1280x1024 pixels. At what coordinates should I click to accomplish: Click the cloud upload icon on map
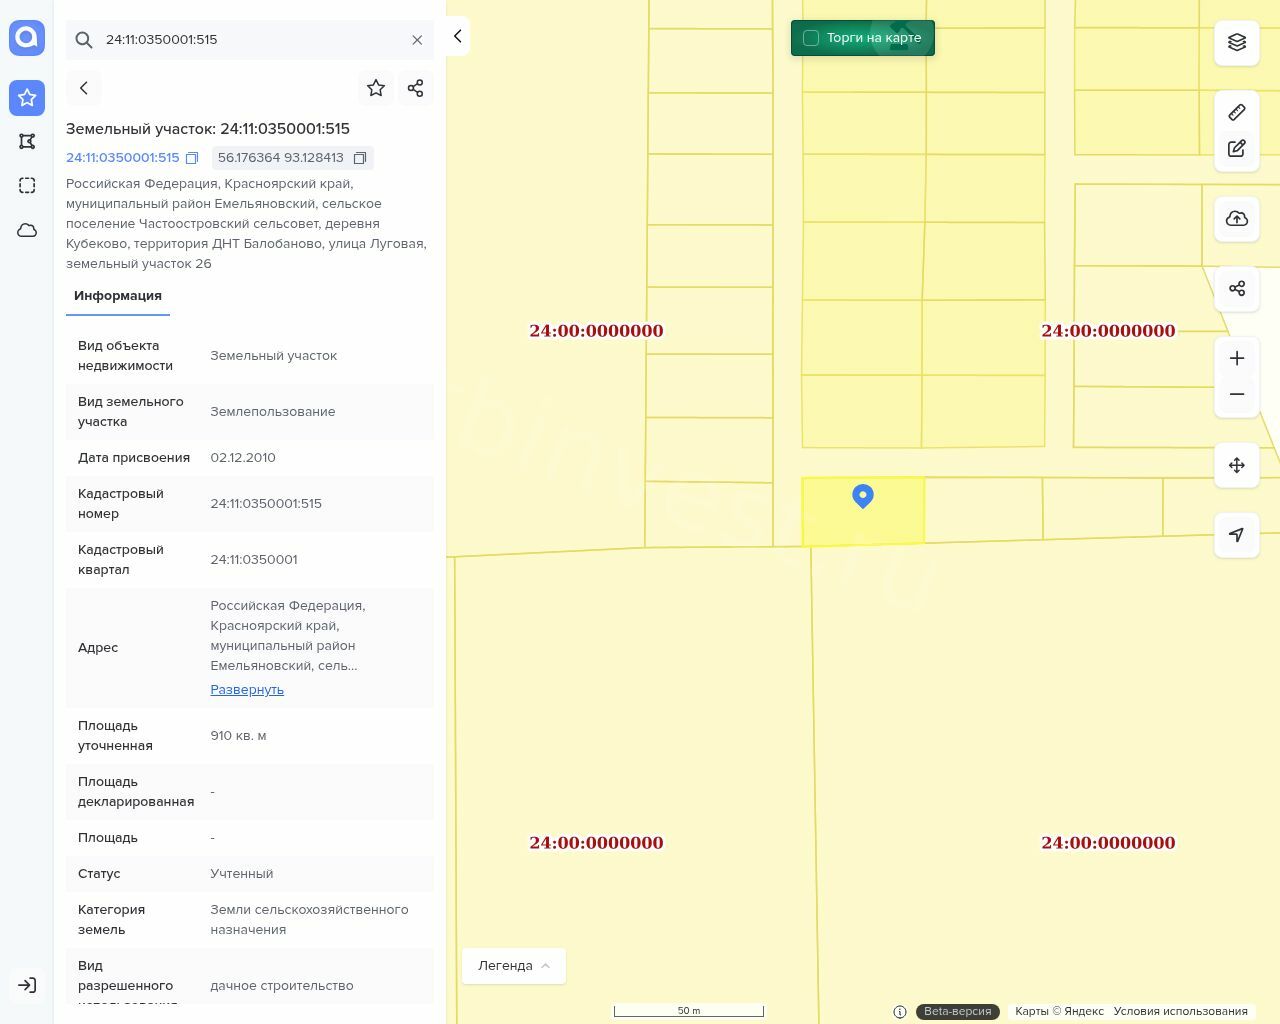point(1237,219)
